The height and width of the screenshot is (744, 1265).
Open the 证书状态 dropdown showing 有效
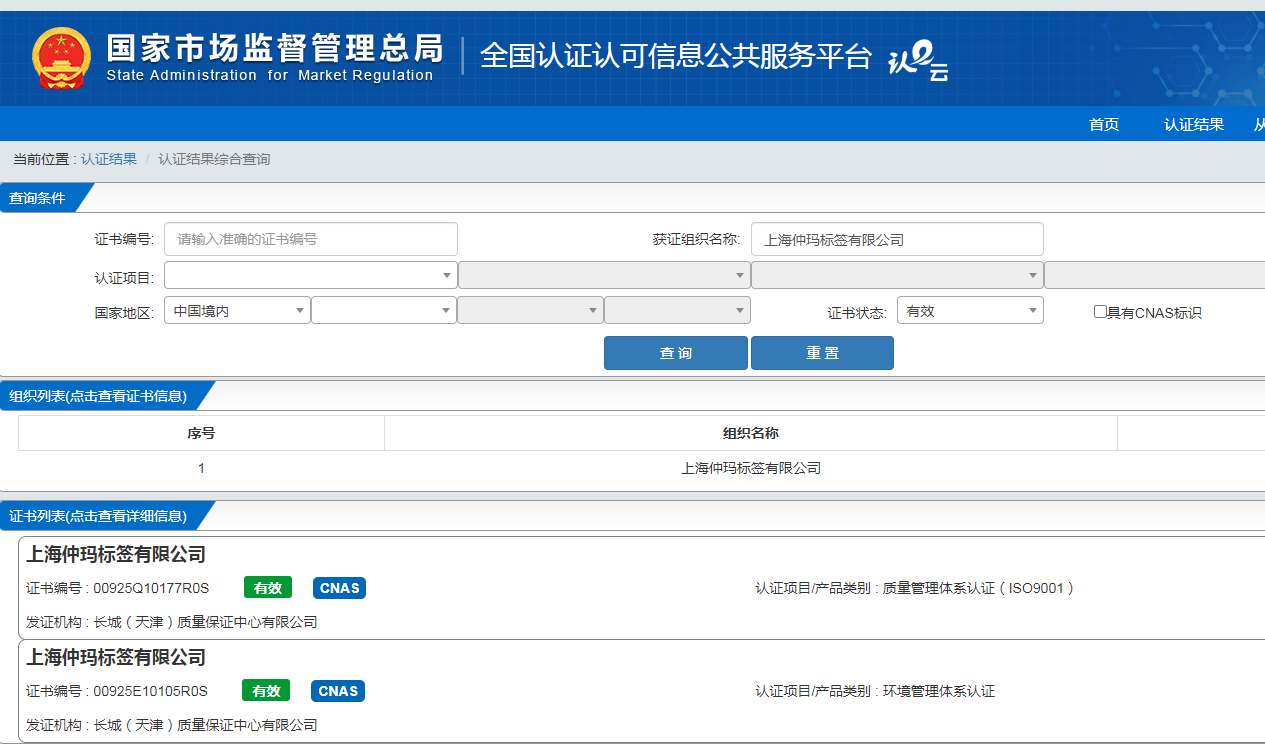pyautogui.click(x=969, y=310)
